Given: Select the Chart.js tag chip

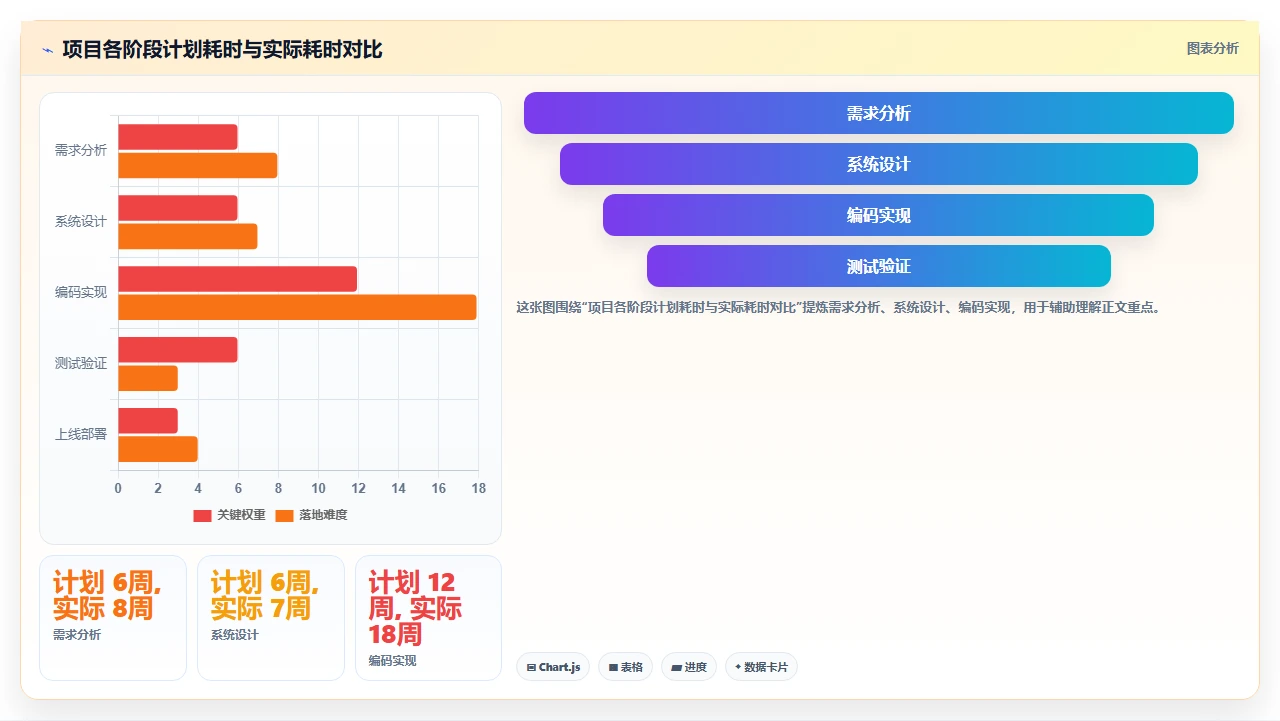Looking at the screenshot, I should [553, 667].
